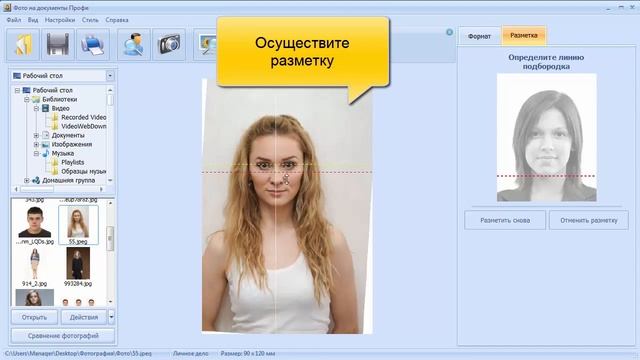
Task: Open the Файл menu
Action: click(x=13, y=20)
